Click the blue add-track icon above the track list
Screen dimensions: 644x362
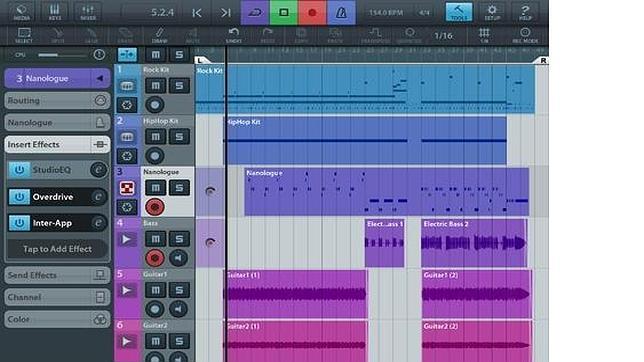127,55
